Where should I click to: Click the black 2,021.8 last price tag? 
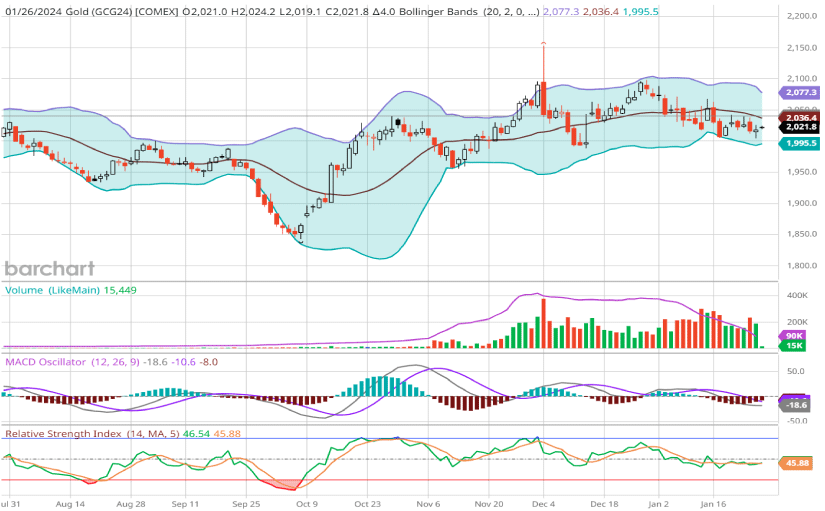pos(801,127)
